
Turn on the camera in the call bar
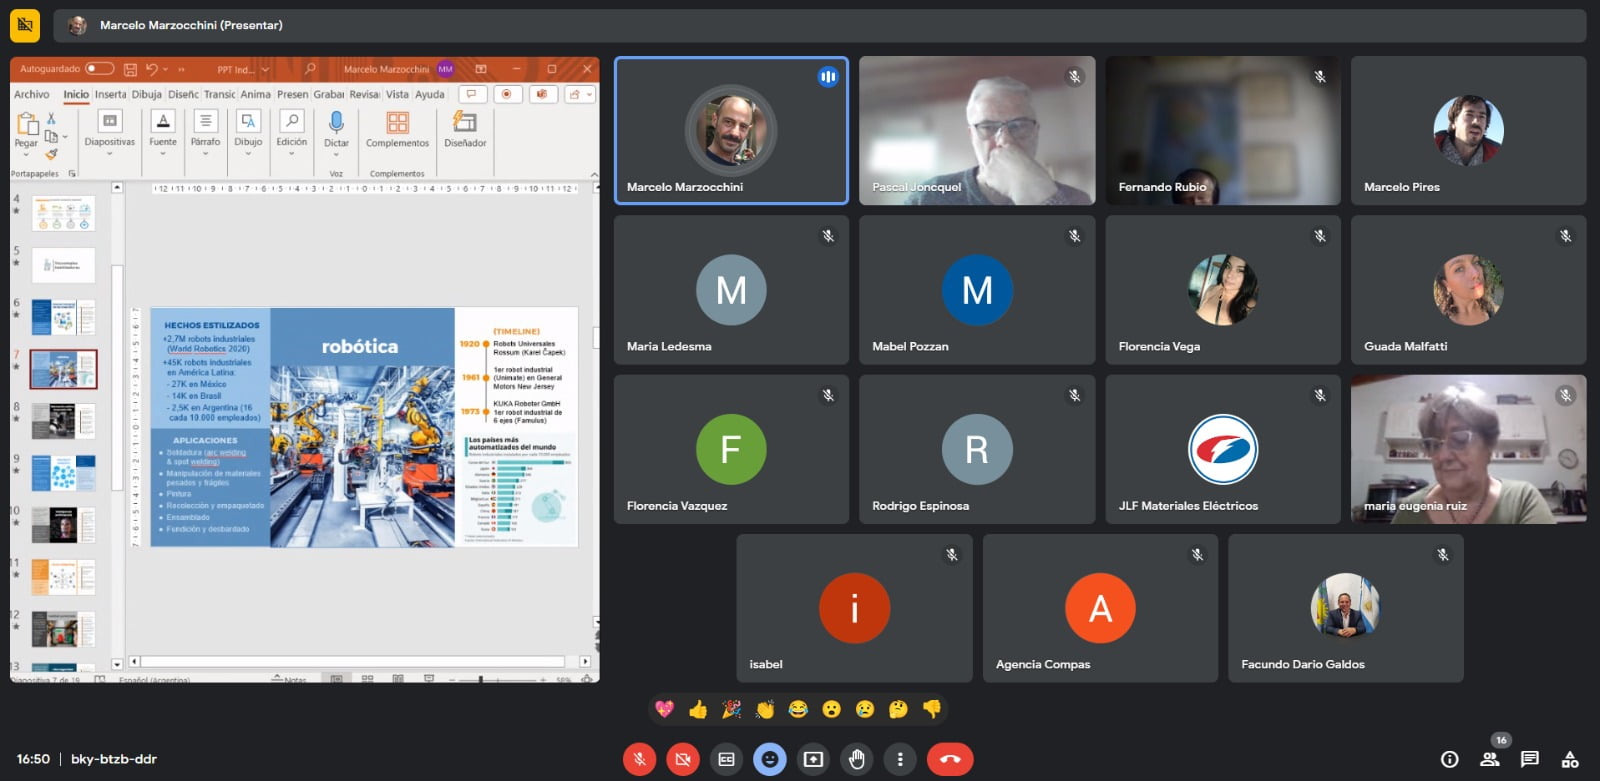pyautogui.click(x=682, y=759)
